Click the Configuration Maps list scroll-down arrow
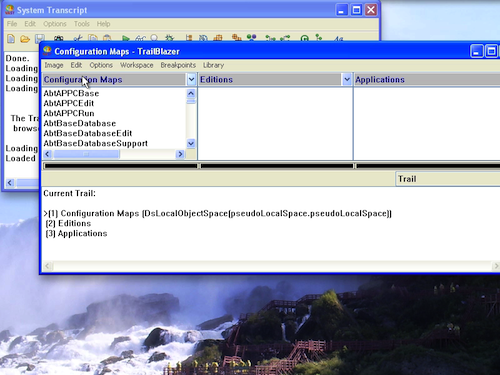Screen dimensions: 500x375 tap(191, 144)
